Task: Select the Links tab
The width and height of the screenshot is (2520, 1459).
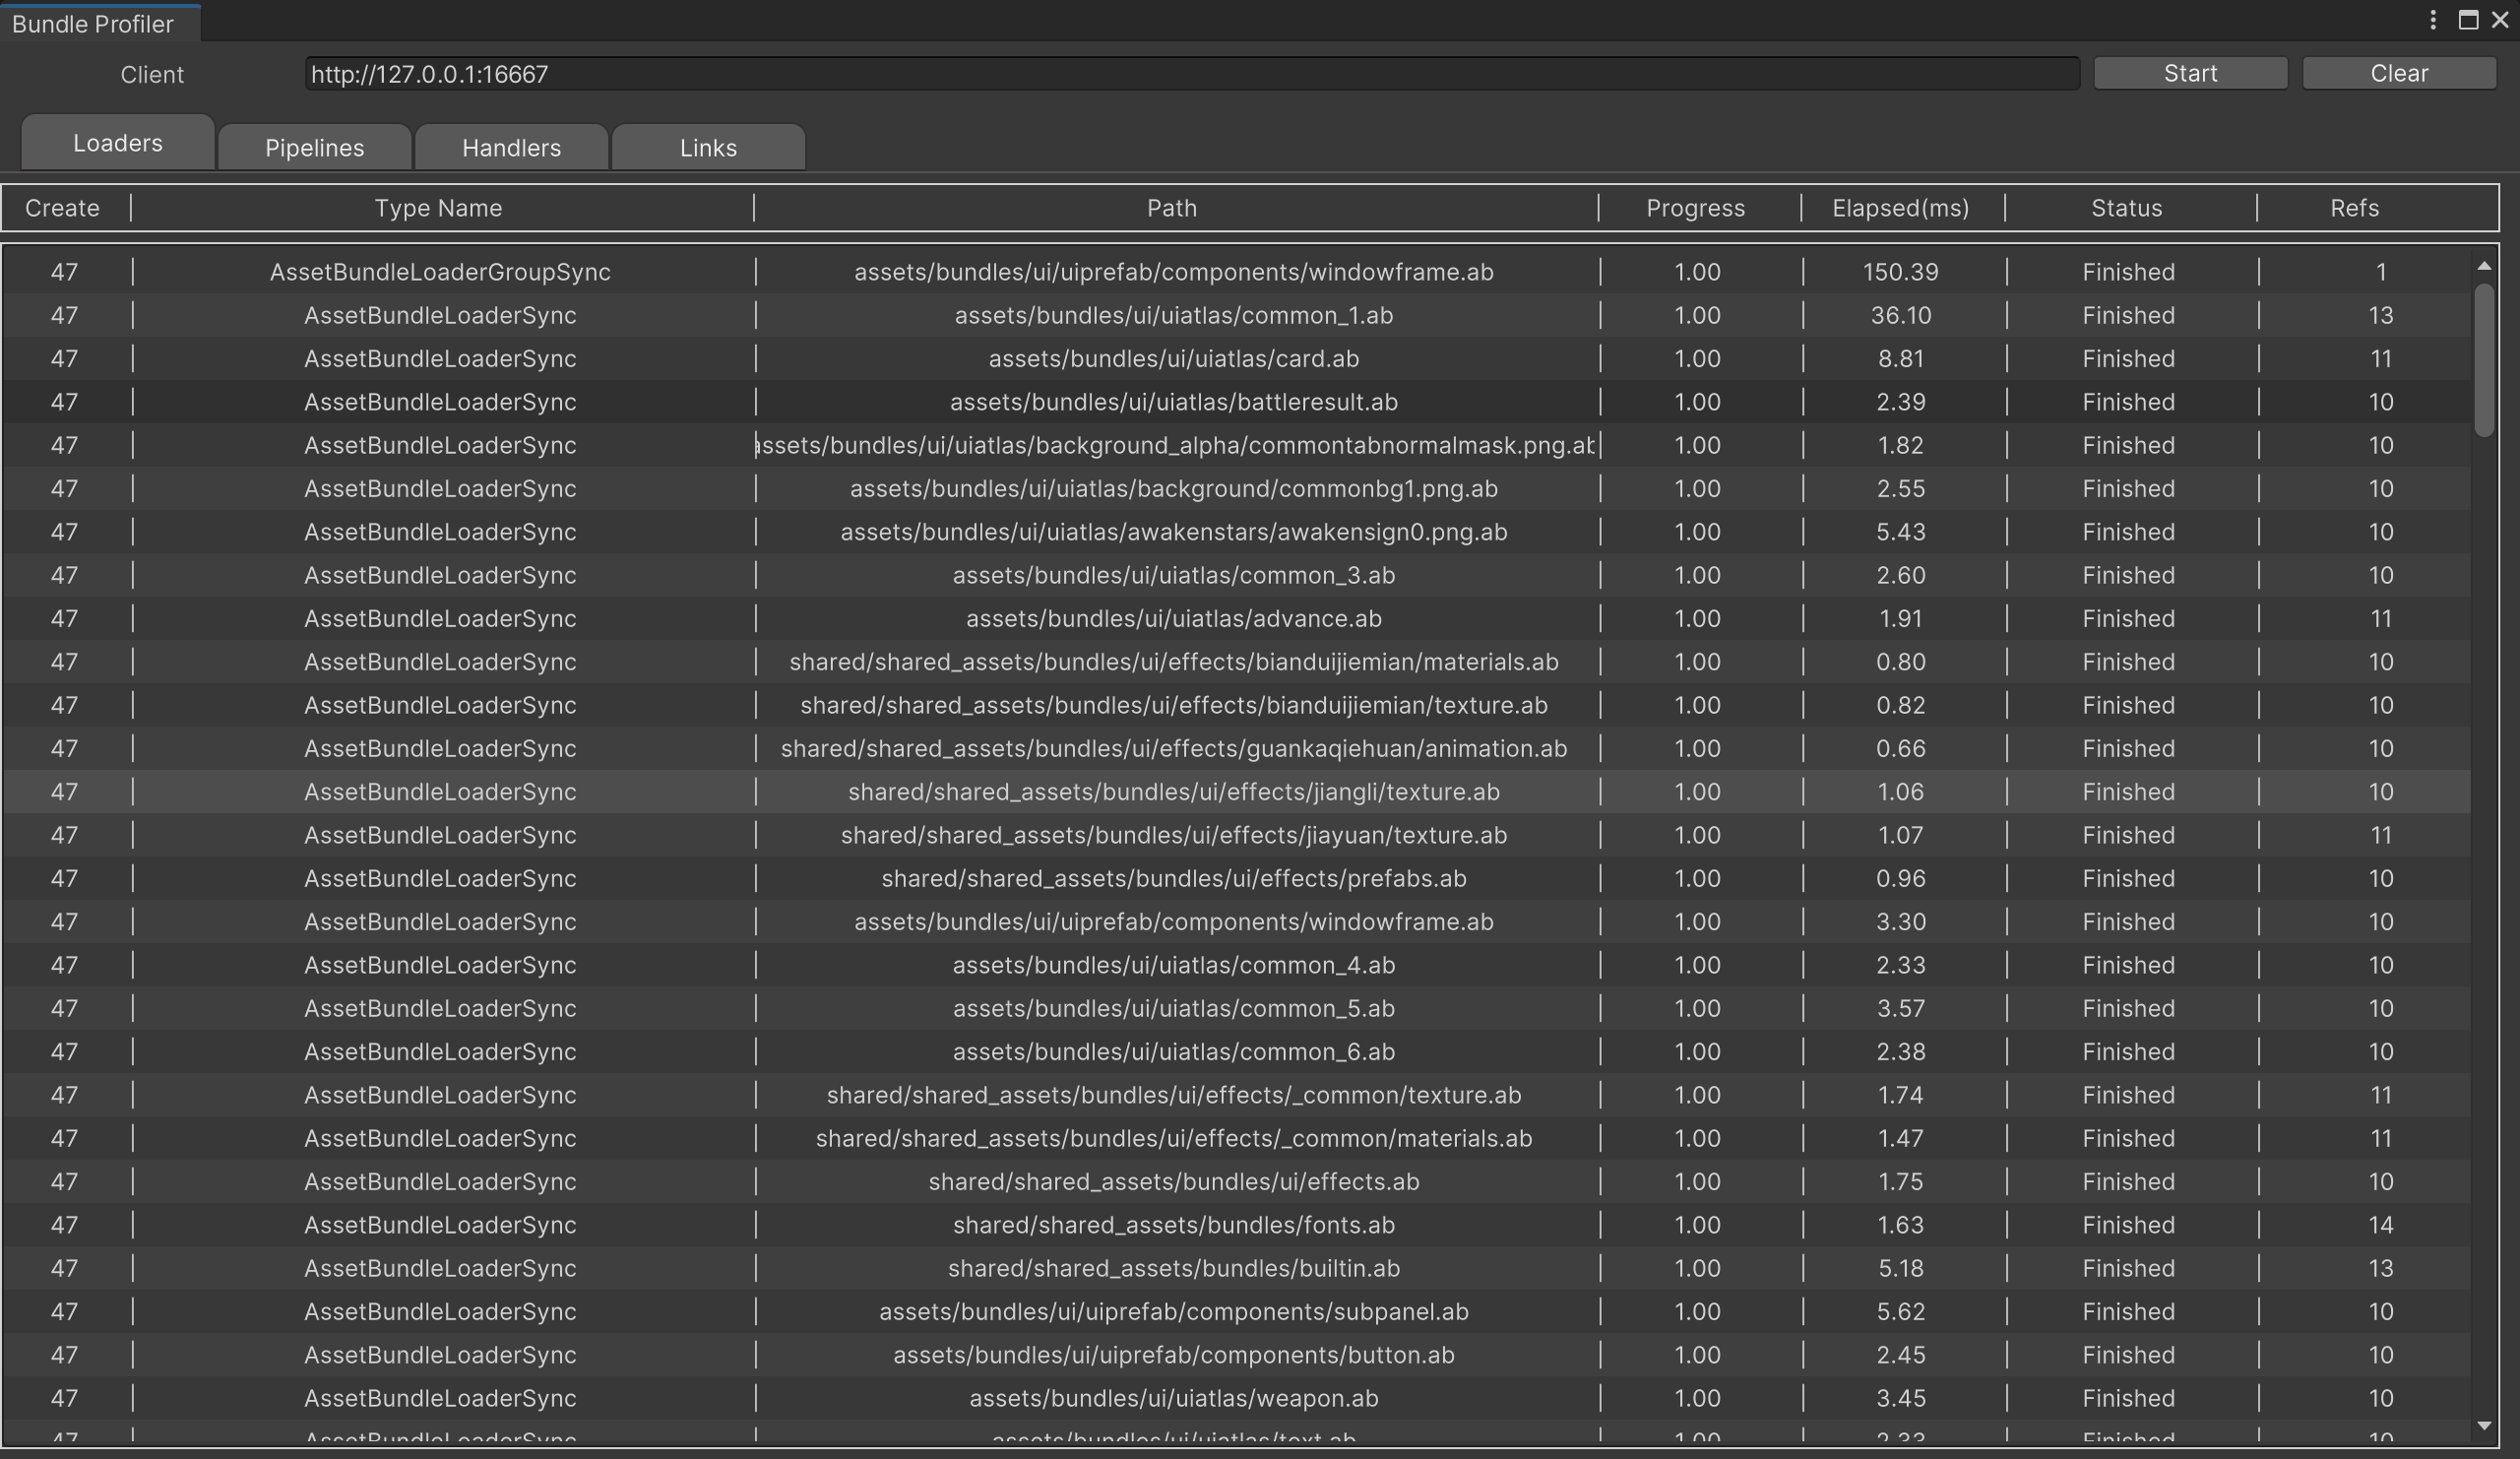Action: click(708, 148)
